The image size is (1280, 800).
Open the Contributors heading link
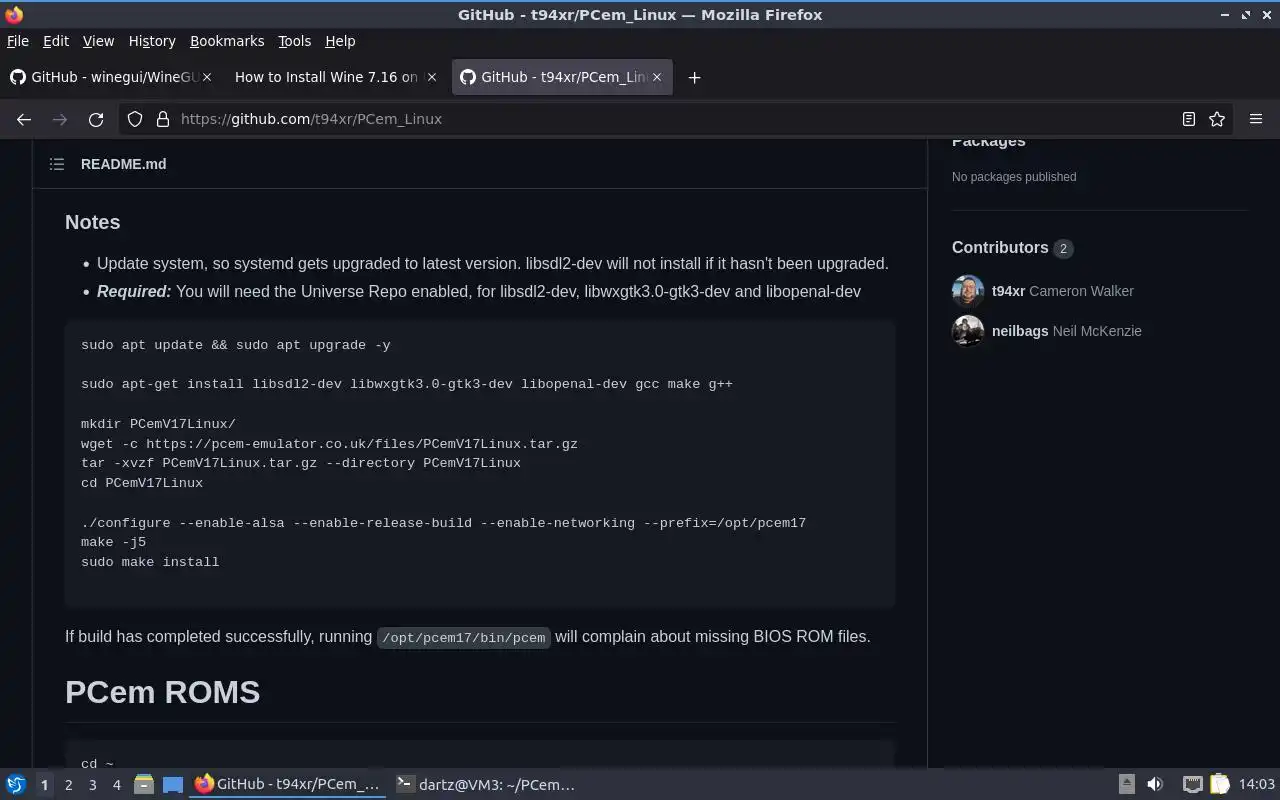pos(1000,247)
